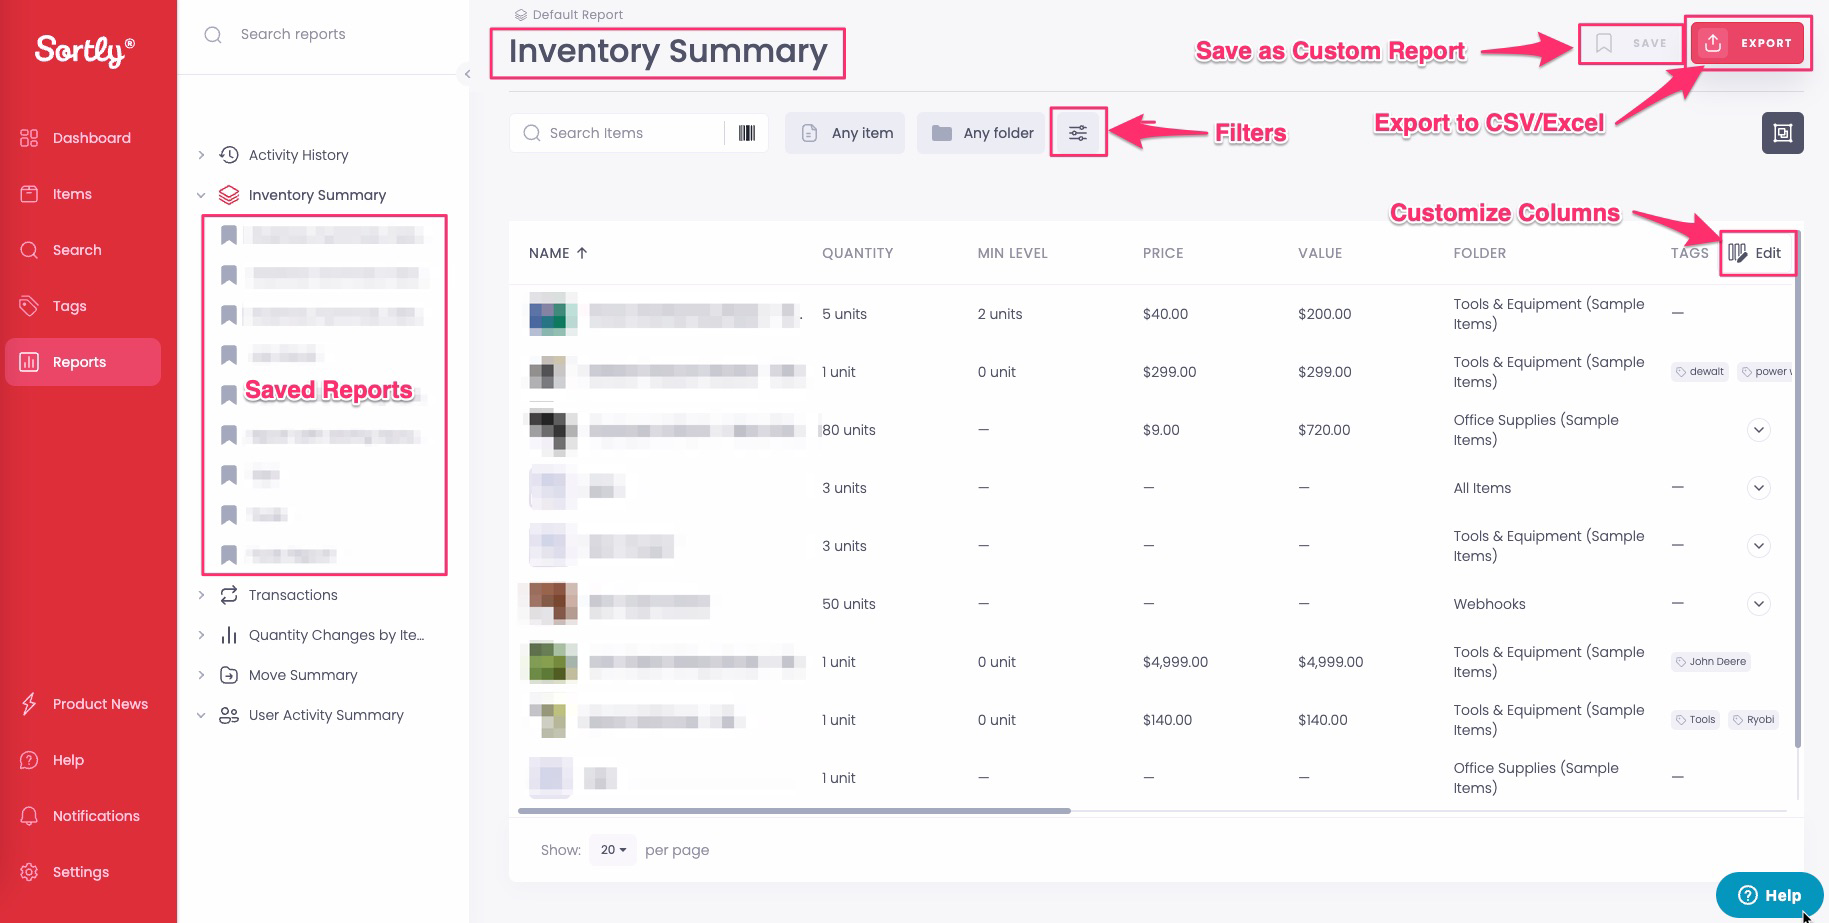Open the Any folder filter
Viewport: 1829px width, 923px height.
pos(983,133)
